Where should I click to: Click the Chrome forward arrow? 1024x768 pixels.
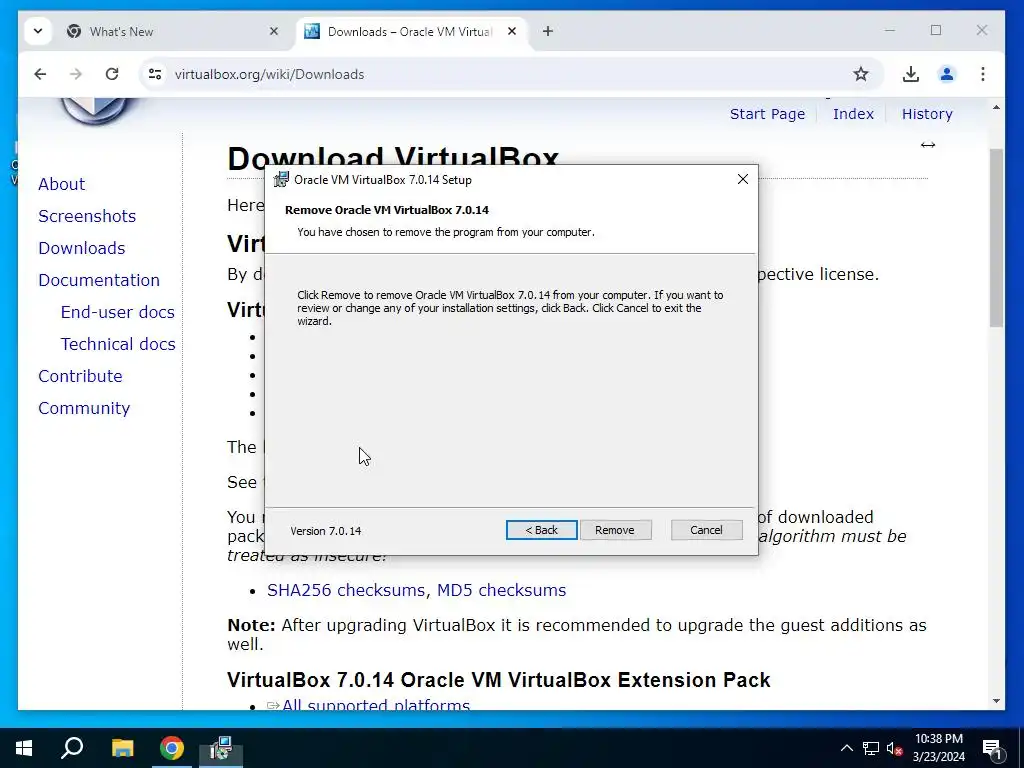click(x=76, y=74)
